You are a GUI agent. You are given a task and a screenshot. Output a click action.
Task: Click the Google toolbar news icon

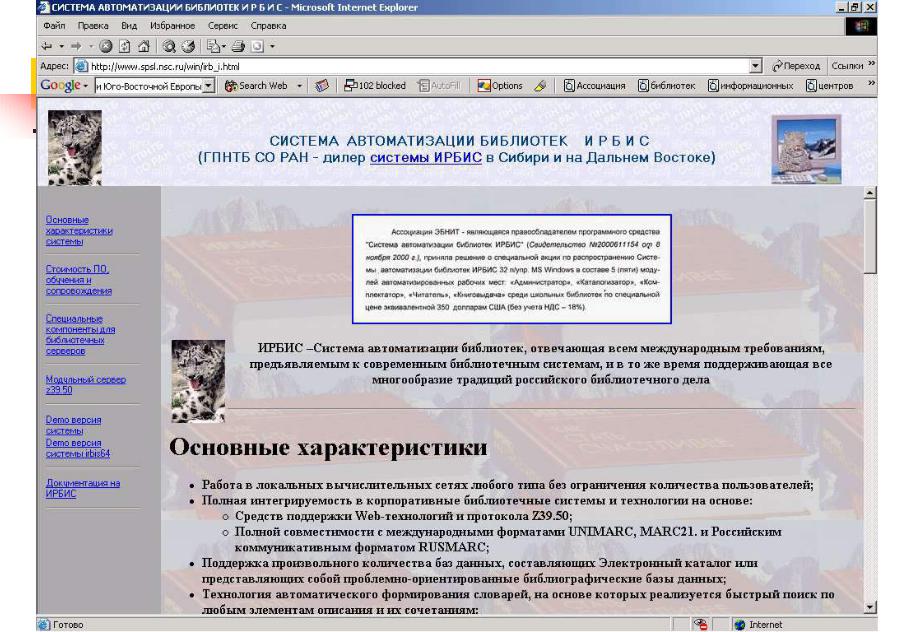[x=322, y=86]
